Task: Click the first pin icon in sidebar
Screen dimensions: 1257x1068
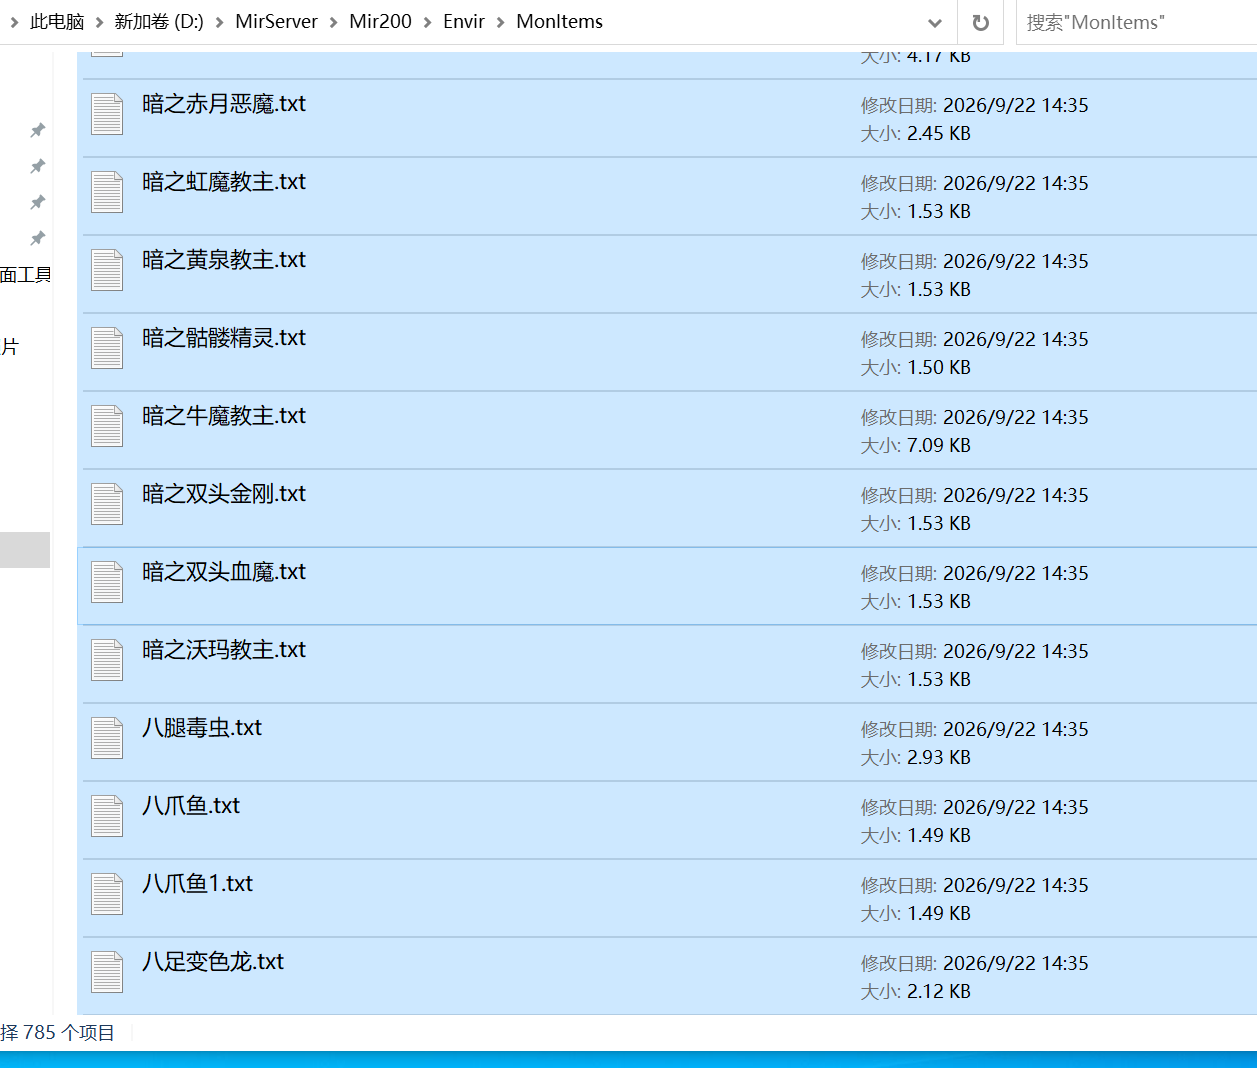Action: 38,130
